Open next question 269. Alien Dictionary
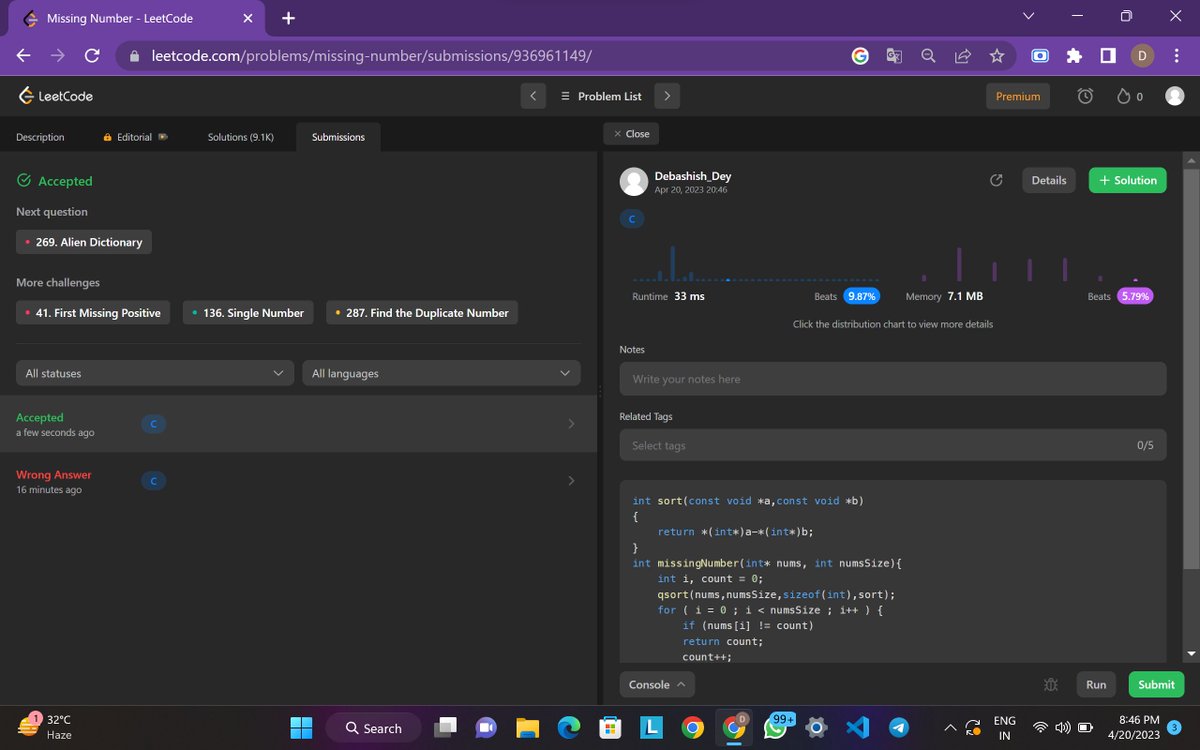Screen dimensions: 1200x750 84,242
